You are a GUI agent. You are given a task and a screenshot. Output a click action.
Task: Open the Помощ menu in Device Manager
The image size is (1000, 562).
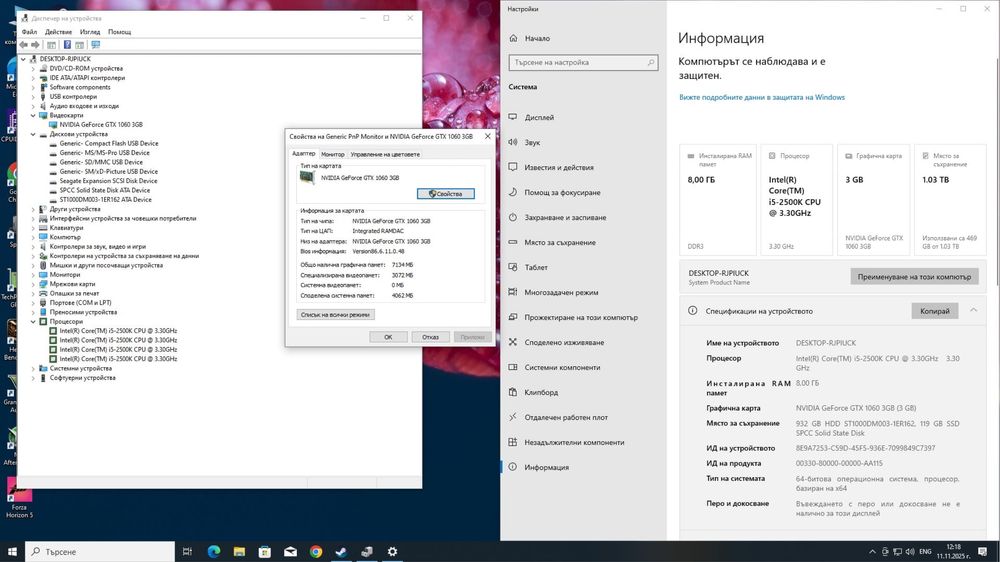119,32
